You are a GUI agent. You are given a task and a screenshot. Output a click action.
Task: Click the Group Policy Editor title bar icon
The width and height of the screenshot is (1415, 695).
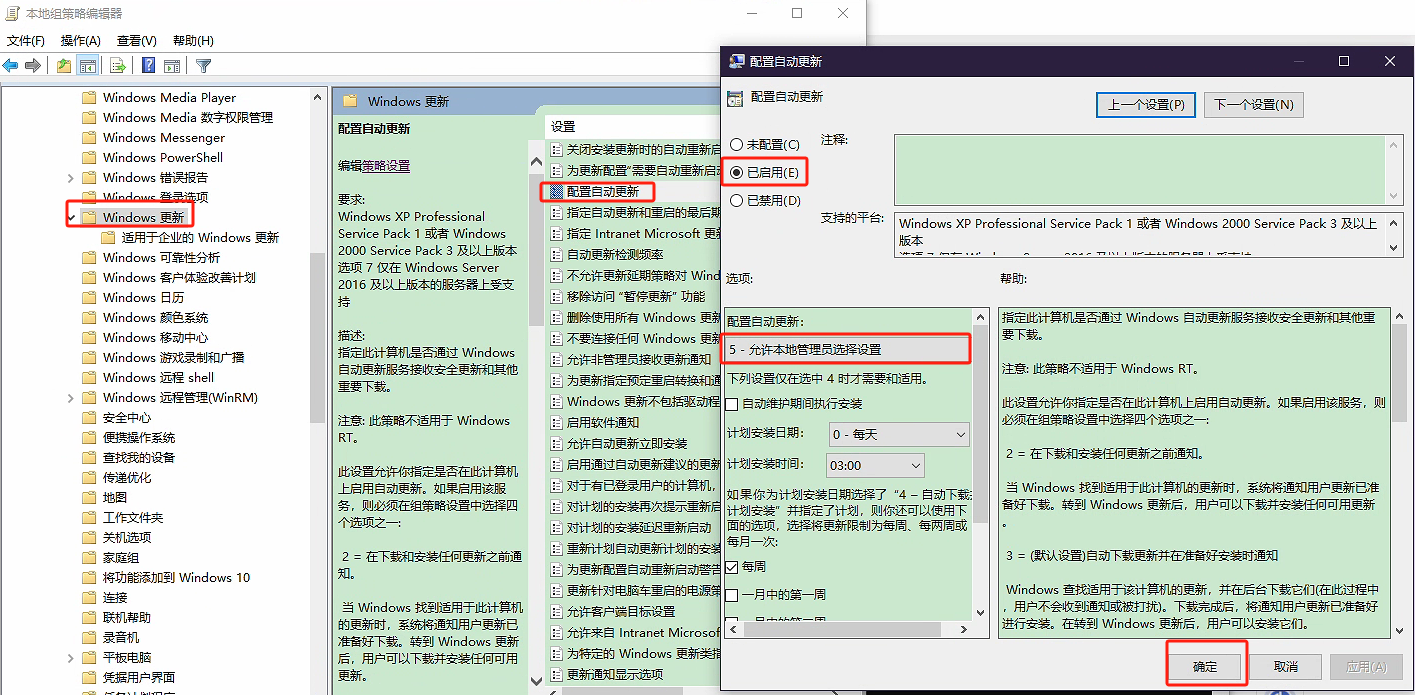12,13
